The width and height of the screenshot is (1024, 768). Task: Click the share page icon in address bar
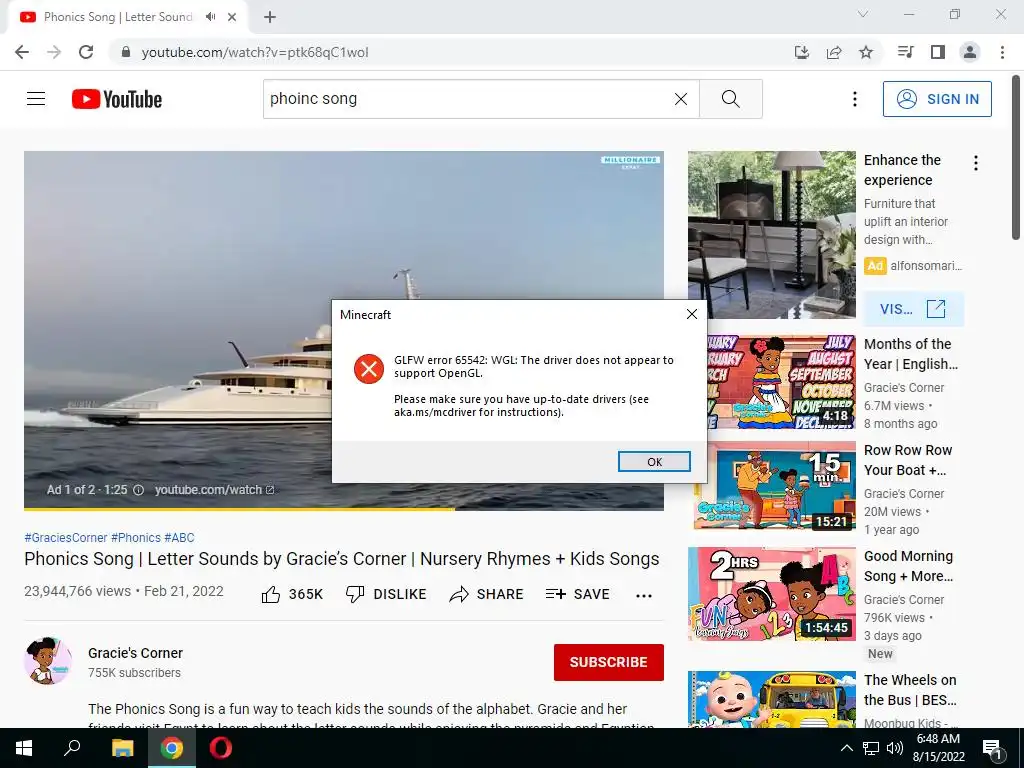[x=834, y=52]
